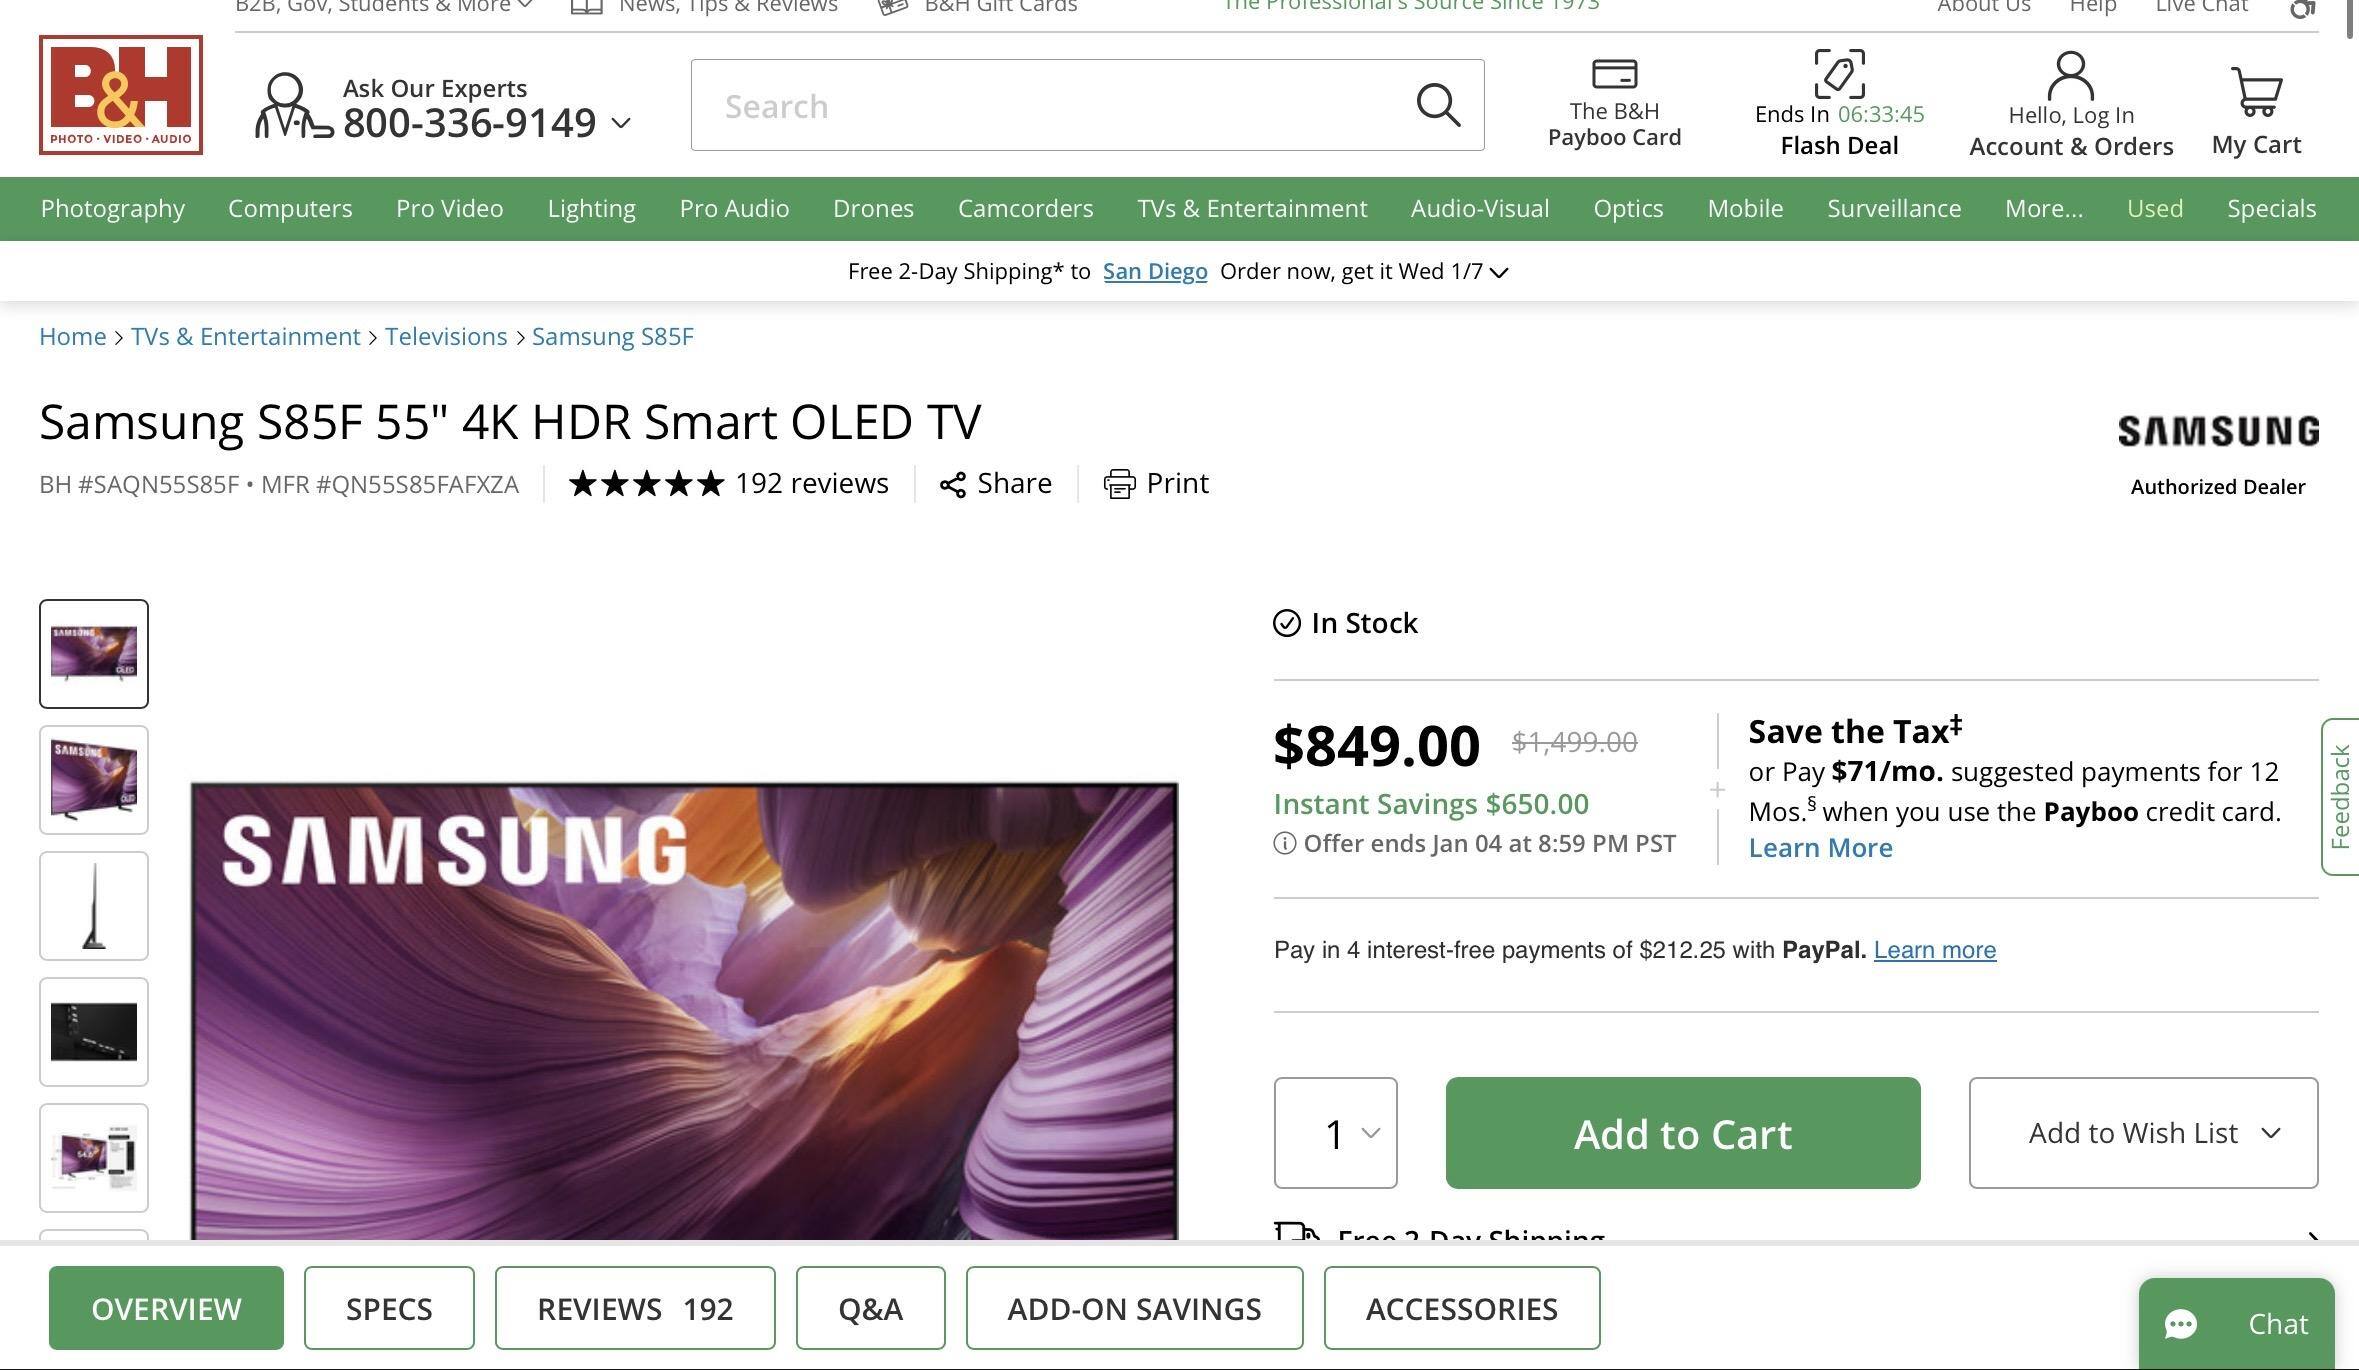This screenshot has width=2359, height=1370.
Task: Switch to the SPECS tab
Action: tap(389, 1308)
